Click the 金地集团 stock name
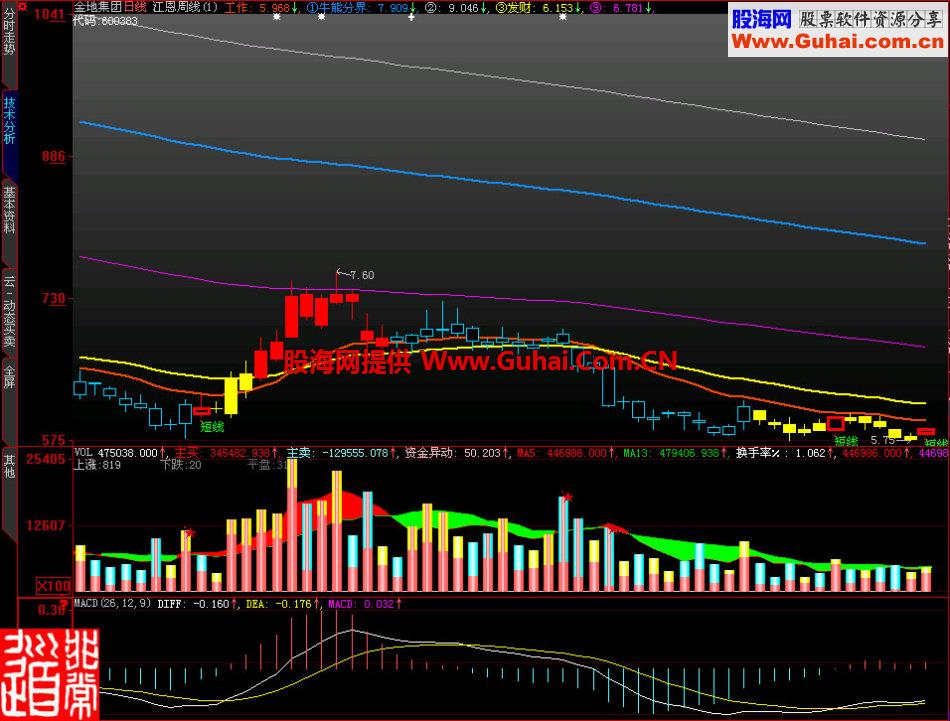The width and height of the screenshot is (950, 721). click(x=98, y=7)
